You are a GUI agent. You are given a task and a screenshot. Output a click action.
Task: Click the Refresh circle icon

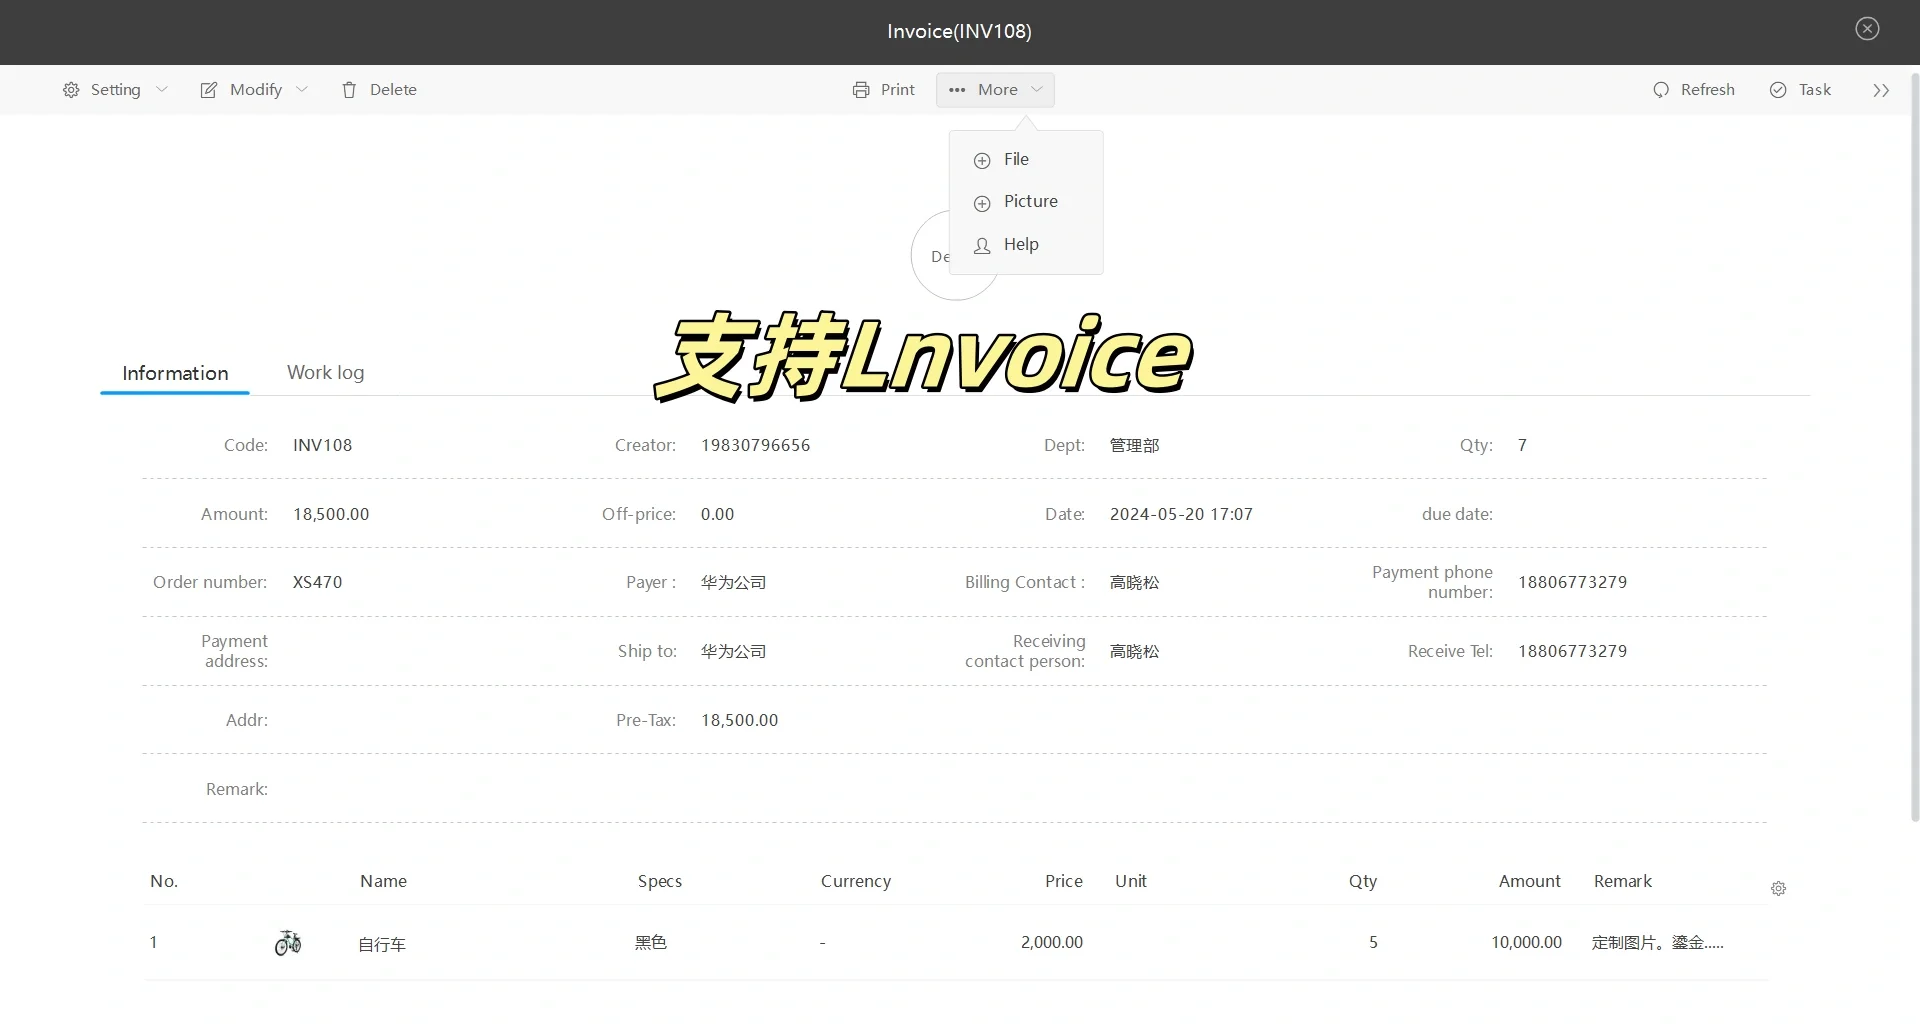pyautogui.click(x=1661, y=89)
